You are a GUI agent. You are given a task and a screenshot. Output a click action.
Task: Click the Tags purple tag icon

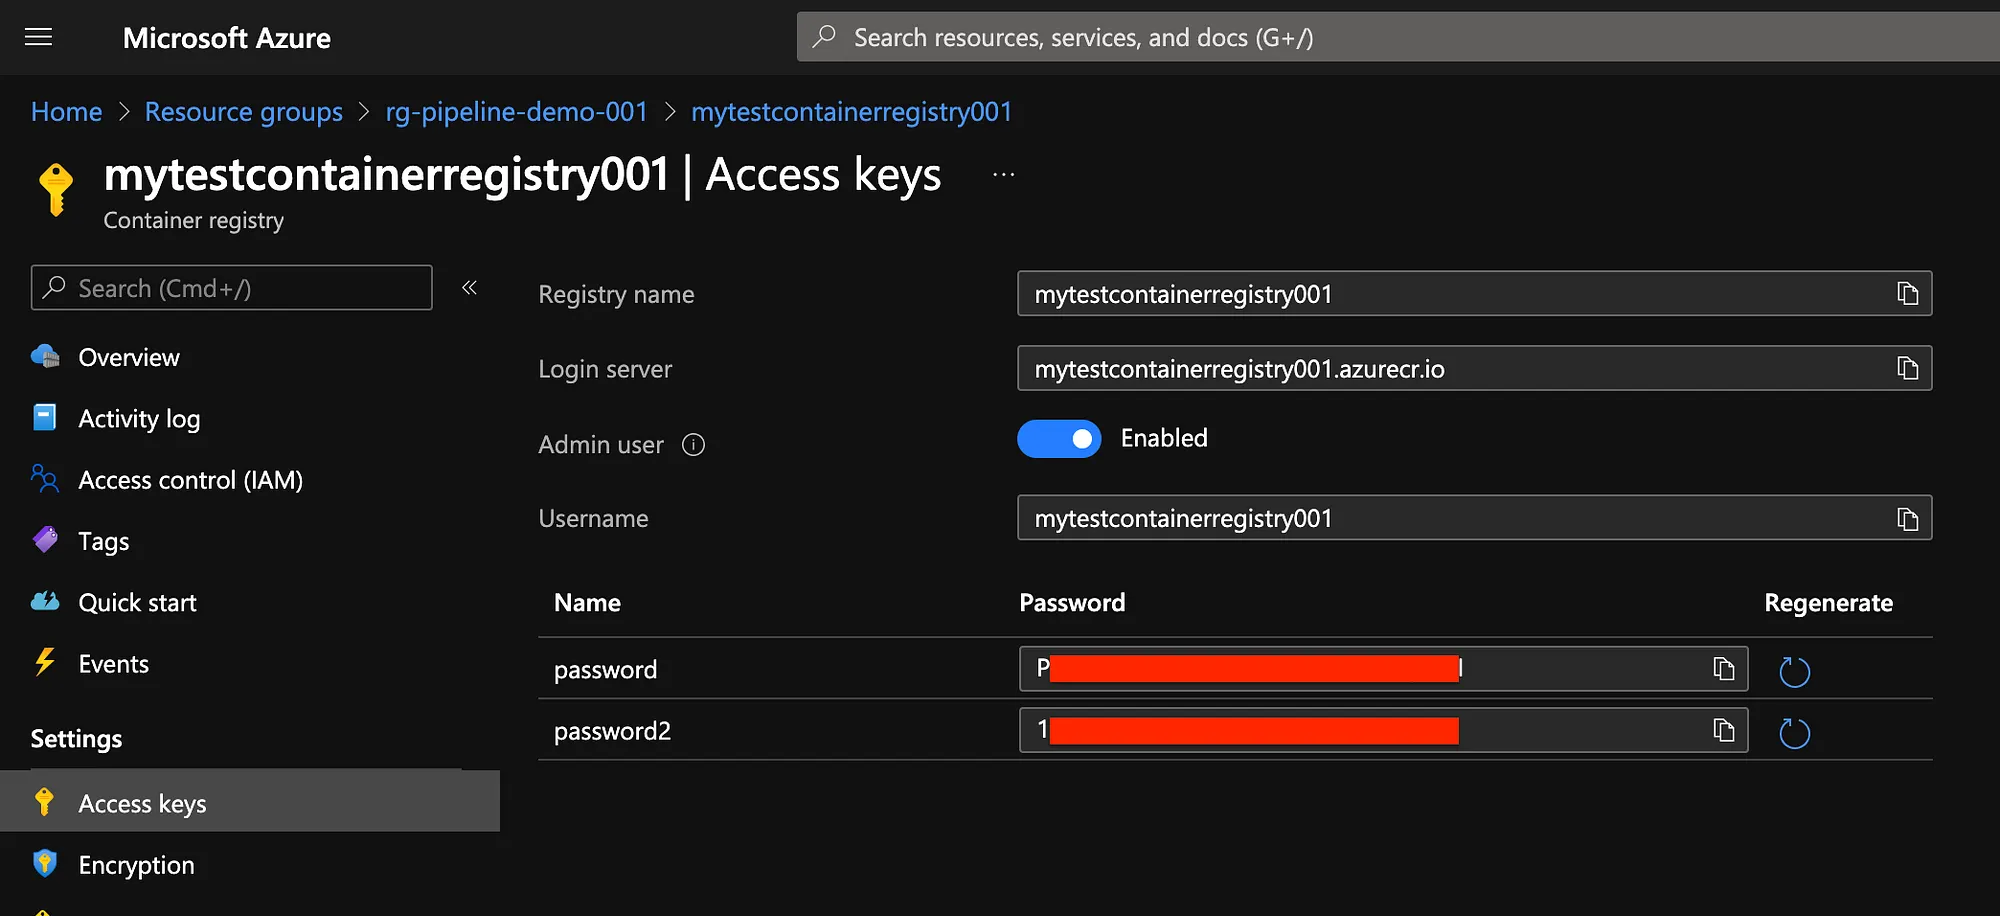coord(45,540)
